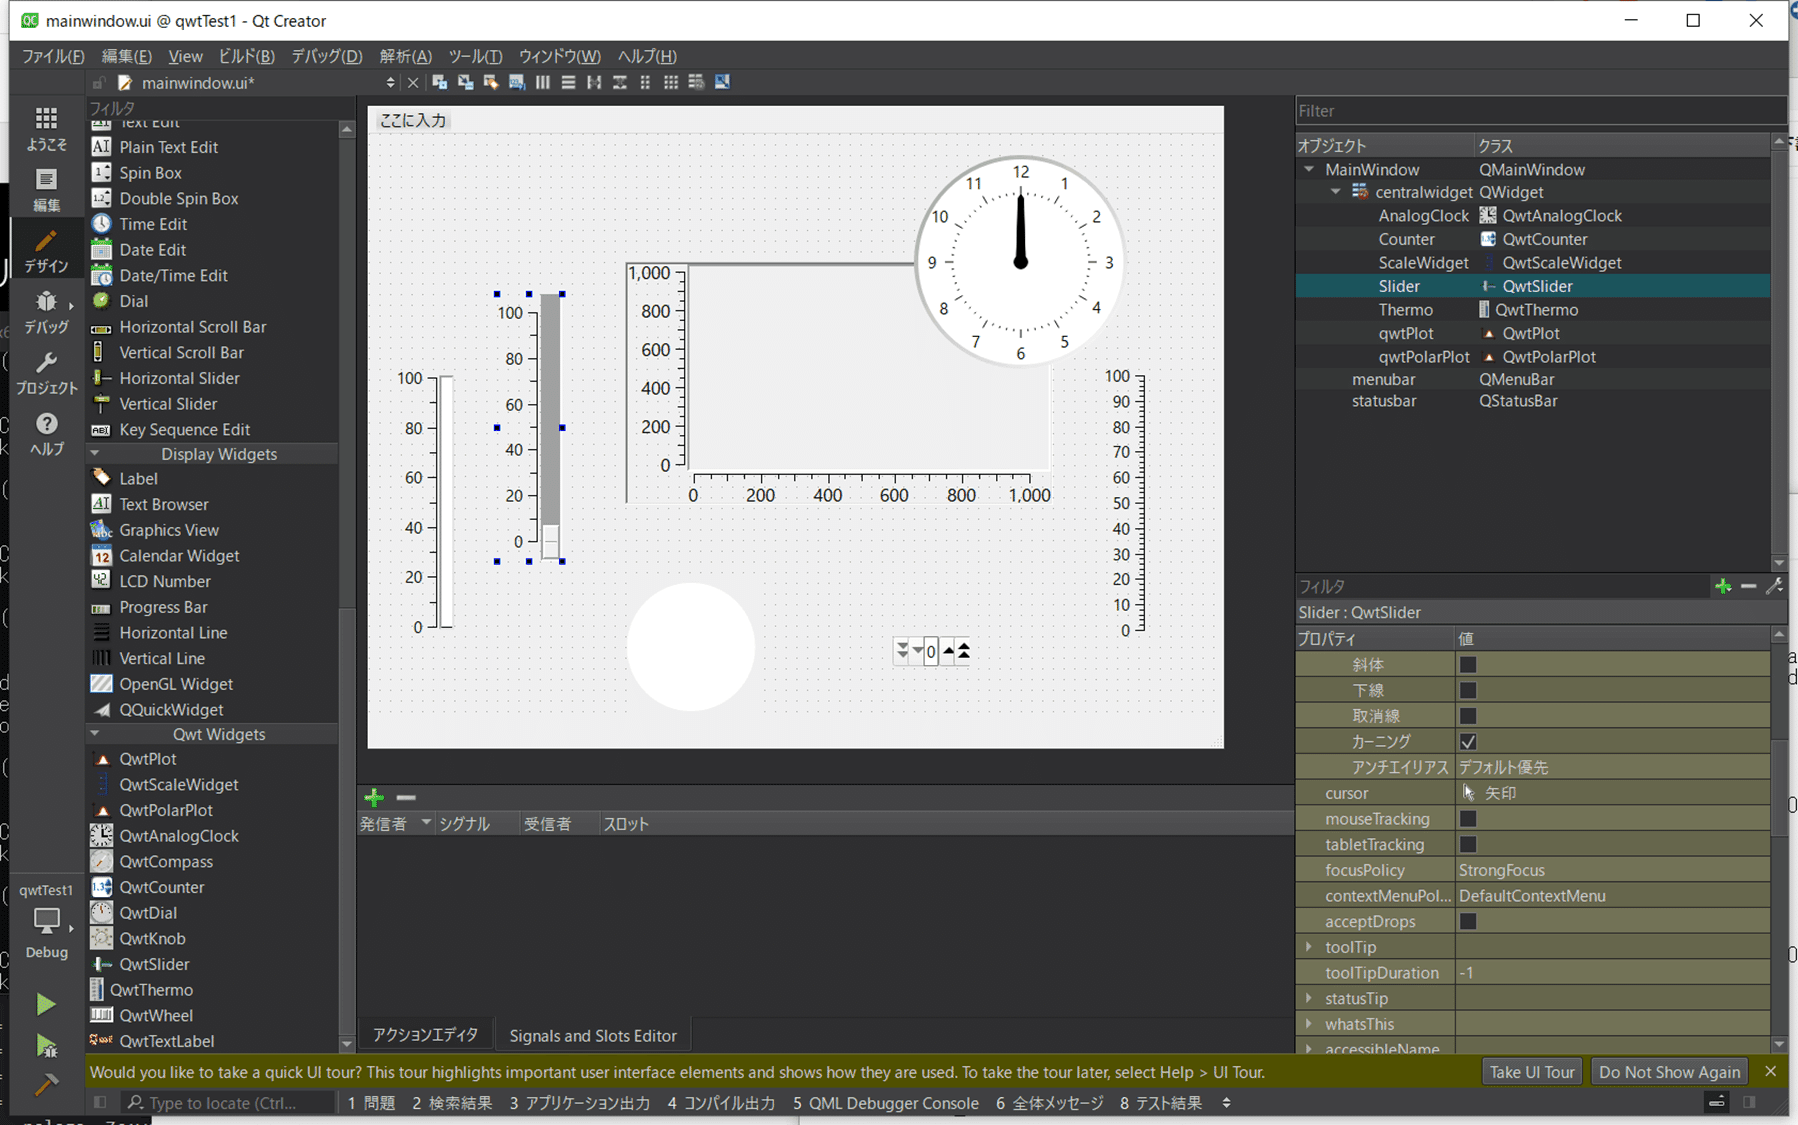This screenshot has width=1798, height=1125.
Task: Click the QwtCounter single up arrow
Action: tap(948, 651)
